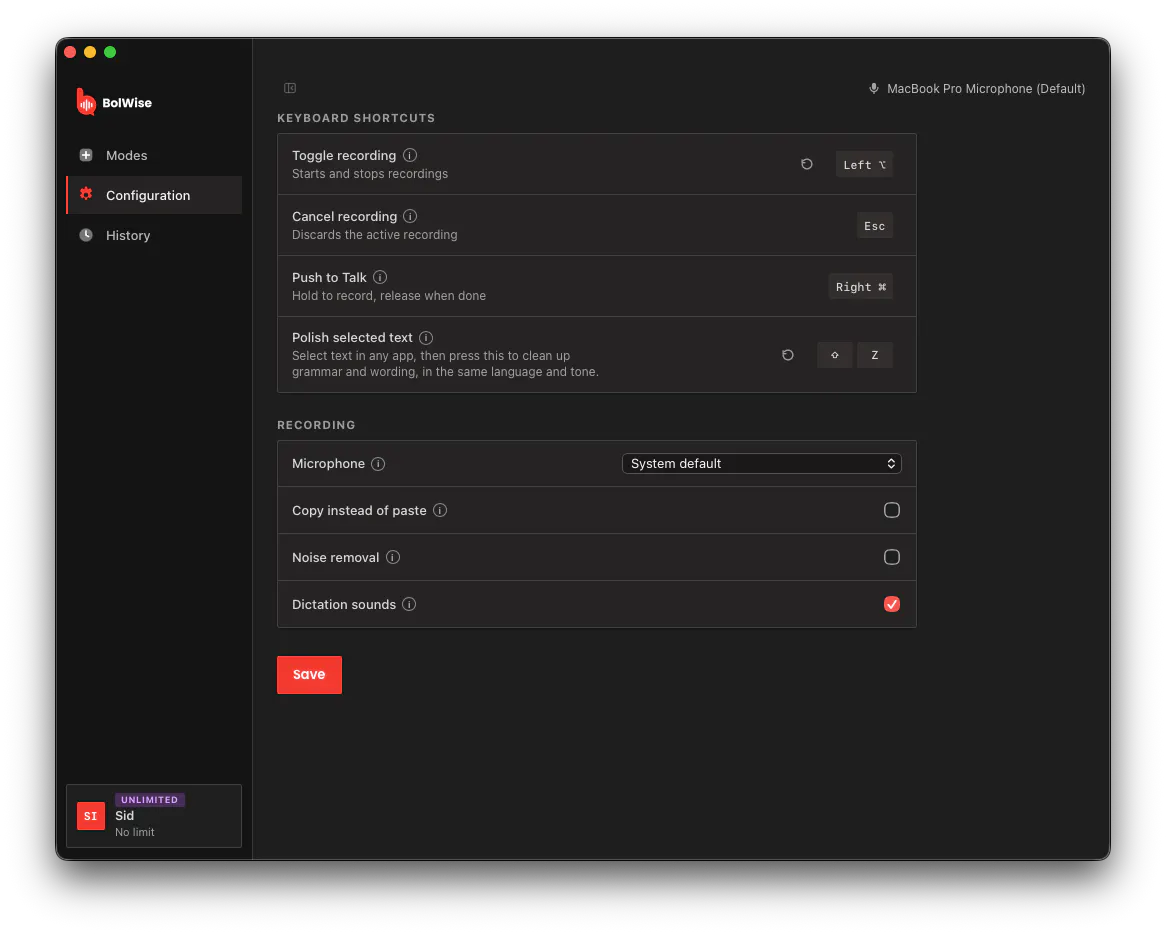
Task: Select Configuration in the sidebar
Action: point(154,195)
